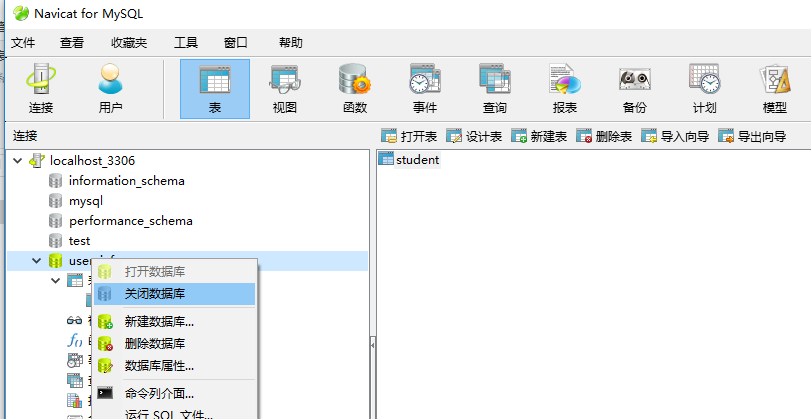The image size is (811, 419).
Task: Select the mysql database
Action: [x=86, y=201]
